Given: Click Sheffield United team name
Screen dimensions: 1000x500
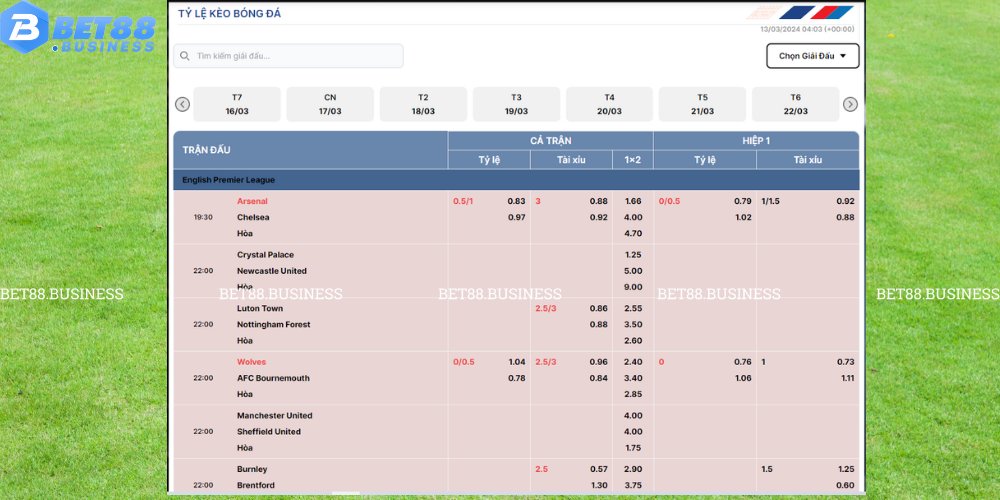Looking at the screenshot, I should coord(268,431).
